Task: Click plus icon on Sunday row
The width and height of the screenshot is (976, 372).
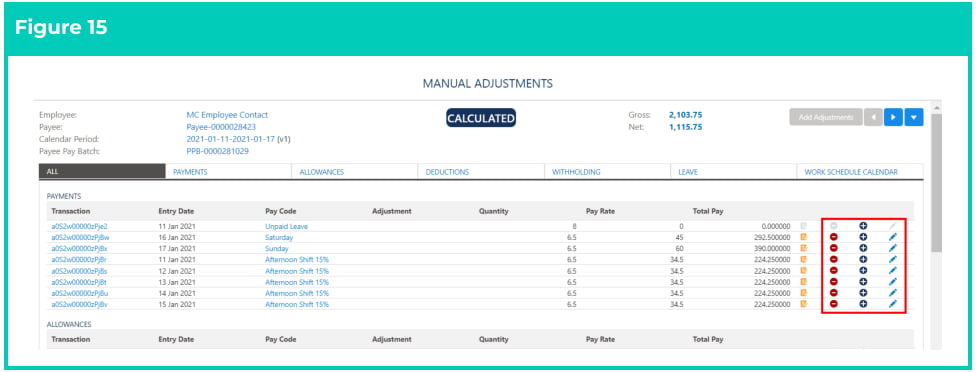Action: coord(863,249)
